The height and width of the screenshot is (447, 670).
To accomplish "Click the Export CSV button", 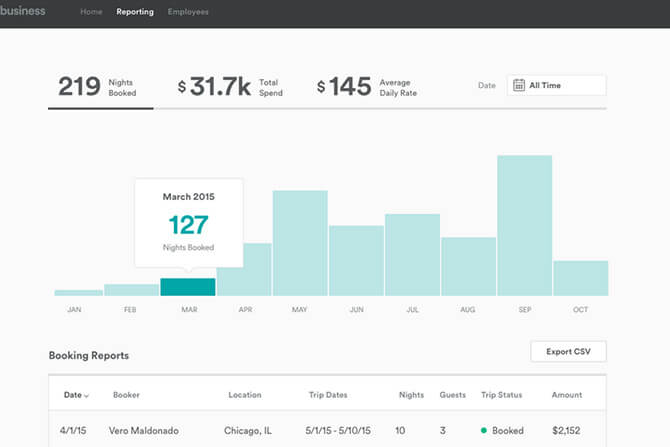I will coord(567,352).
